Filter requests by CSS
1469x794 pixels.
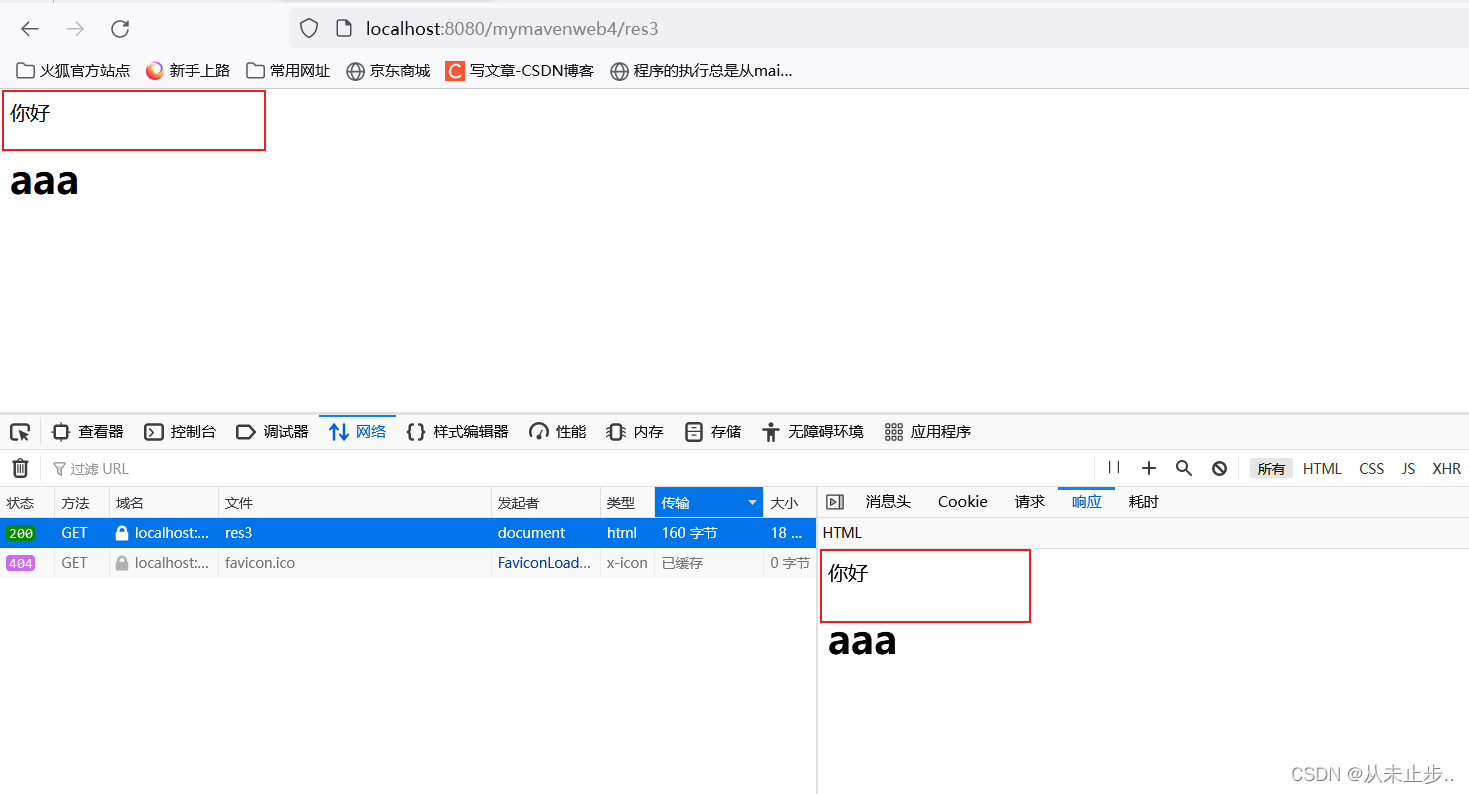point(1372,469)
